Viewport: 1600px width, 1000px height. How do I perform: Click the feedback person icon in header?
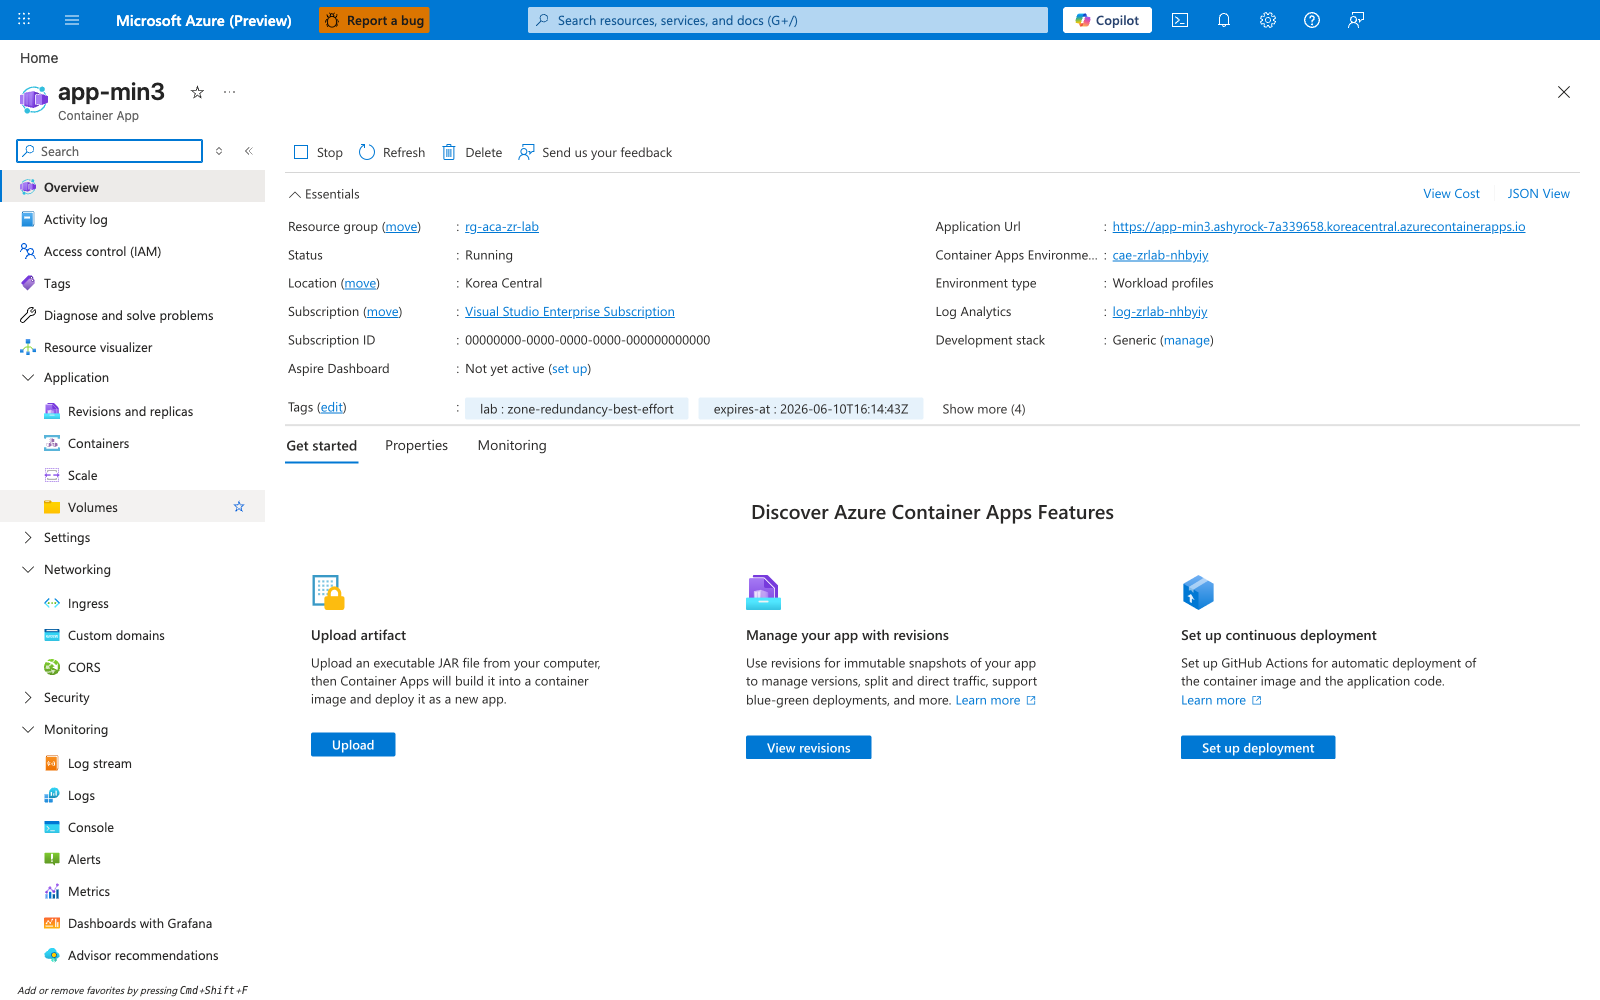pyautogui.click(x=1356, y=20)
